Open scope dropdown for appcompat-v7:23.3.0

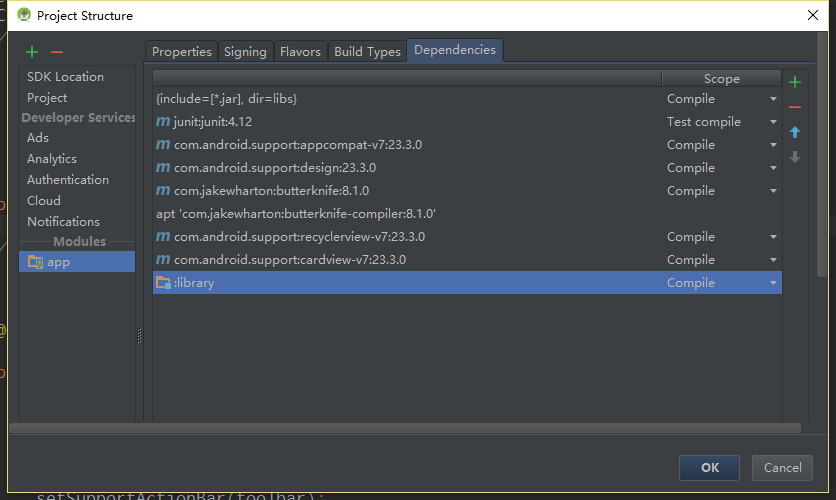point(773,145)
